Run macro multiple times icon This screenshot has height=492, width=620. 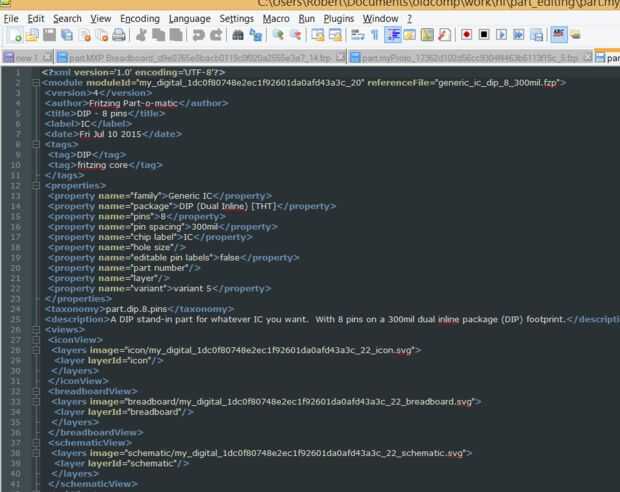click(519, 35)
